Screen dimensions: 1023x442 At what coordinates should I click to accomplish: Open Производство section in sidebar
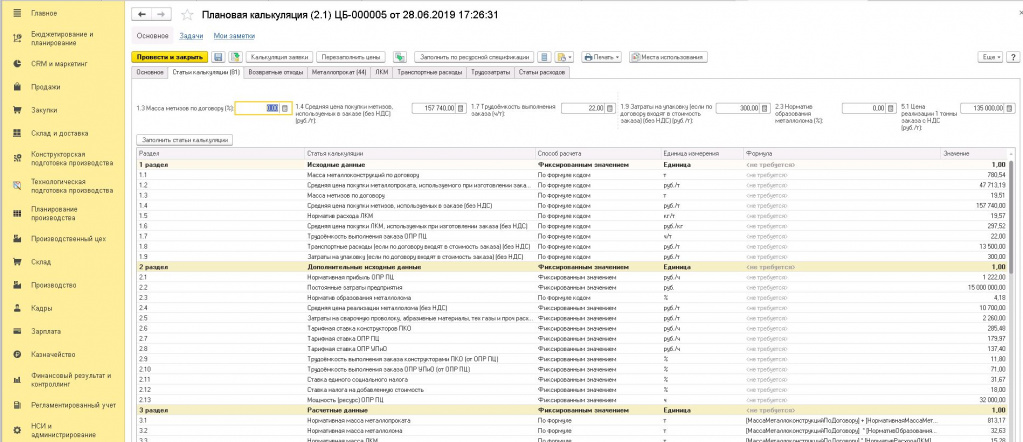tap(63, 285)
